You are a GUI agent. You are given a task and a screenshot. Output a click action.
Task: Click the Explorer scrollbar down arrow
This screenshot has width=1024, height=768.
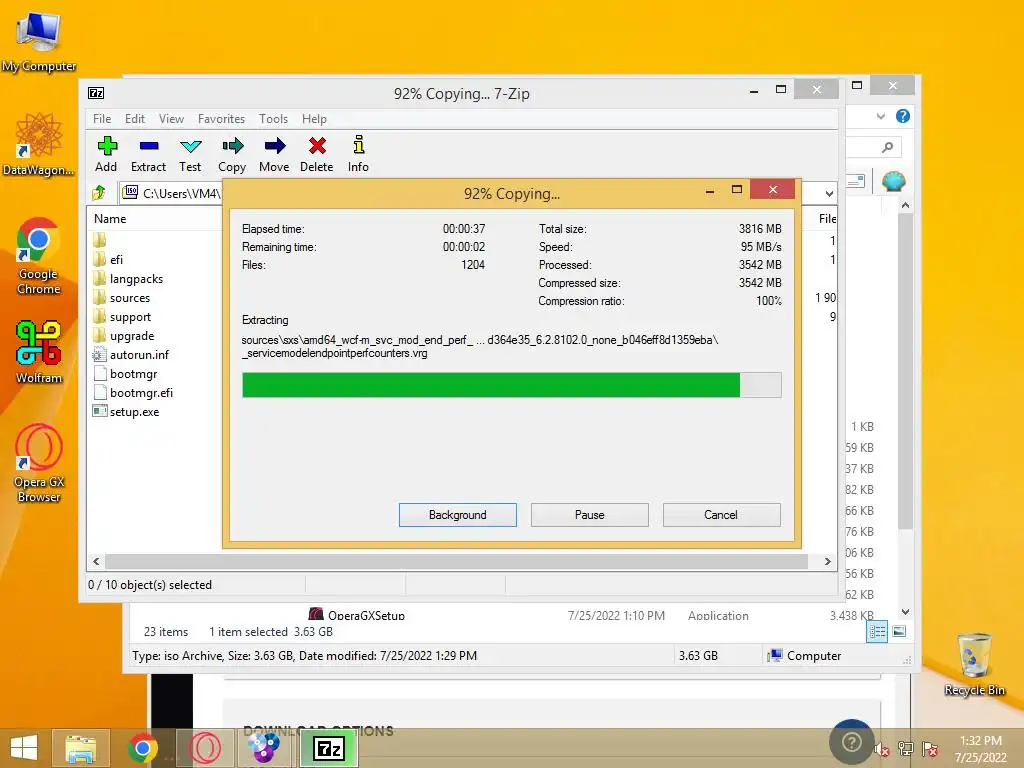click(x=905, y=612)
